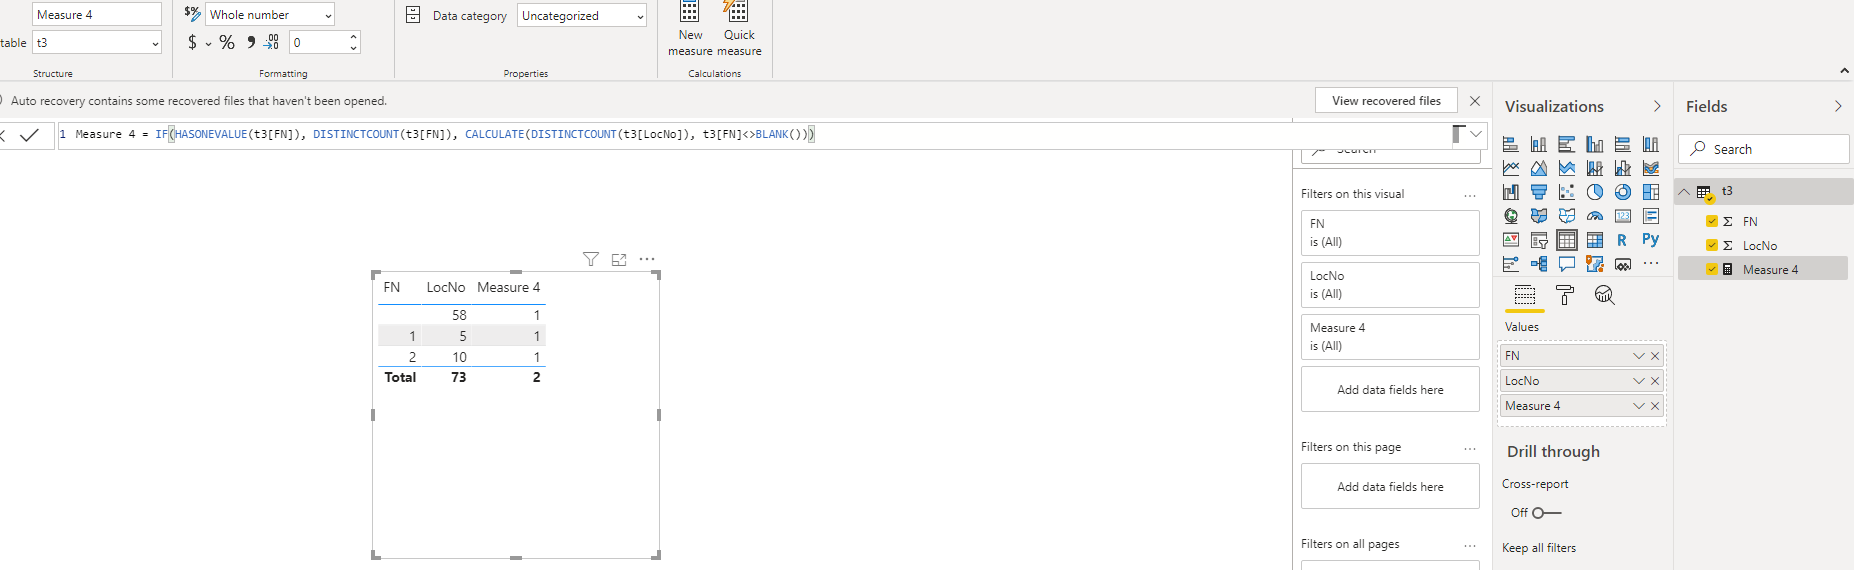The width and height of the screenshot is (1854, 570).
Task: Open the currency symbol dropdown arrow
Action: coord(208,43)
